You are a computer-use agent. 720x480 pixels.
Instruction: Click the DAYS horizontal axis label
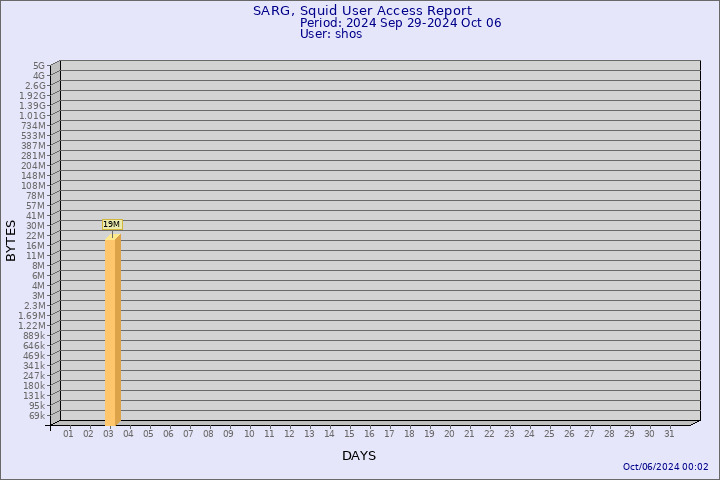point(359,456)
